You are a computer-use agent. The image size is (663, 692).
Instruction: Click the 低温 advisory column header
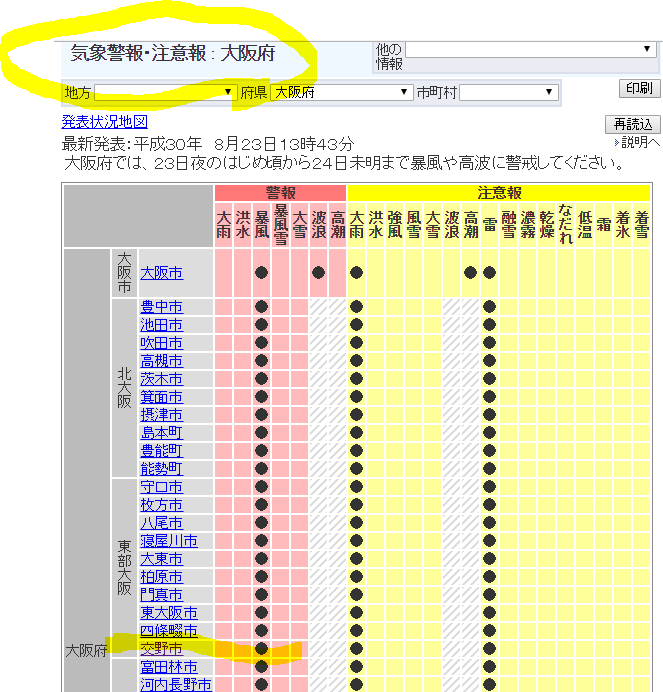584,224
